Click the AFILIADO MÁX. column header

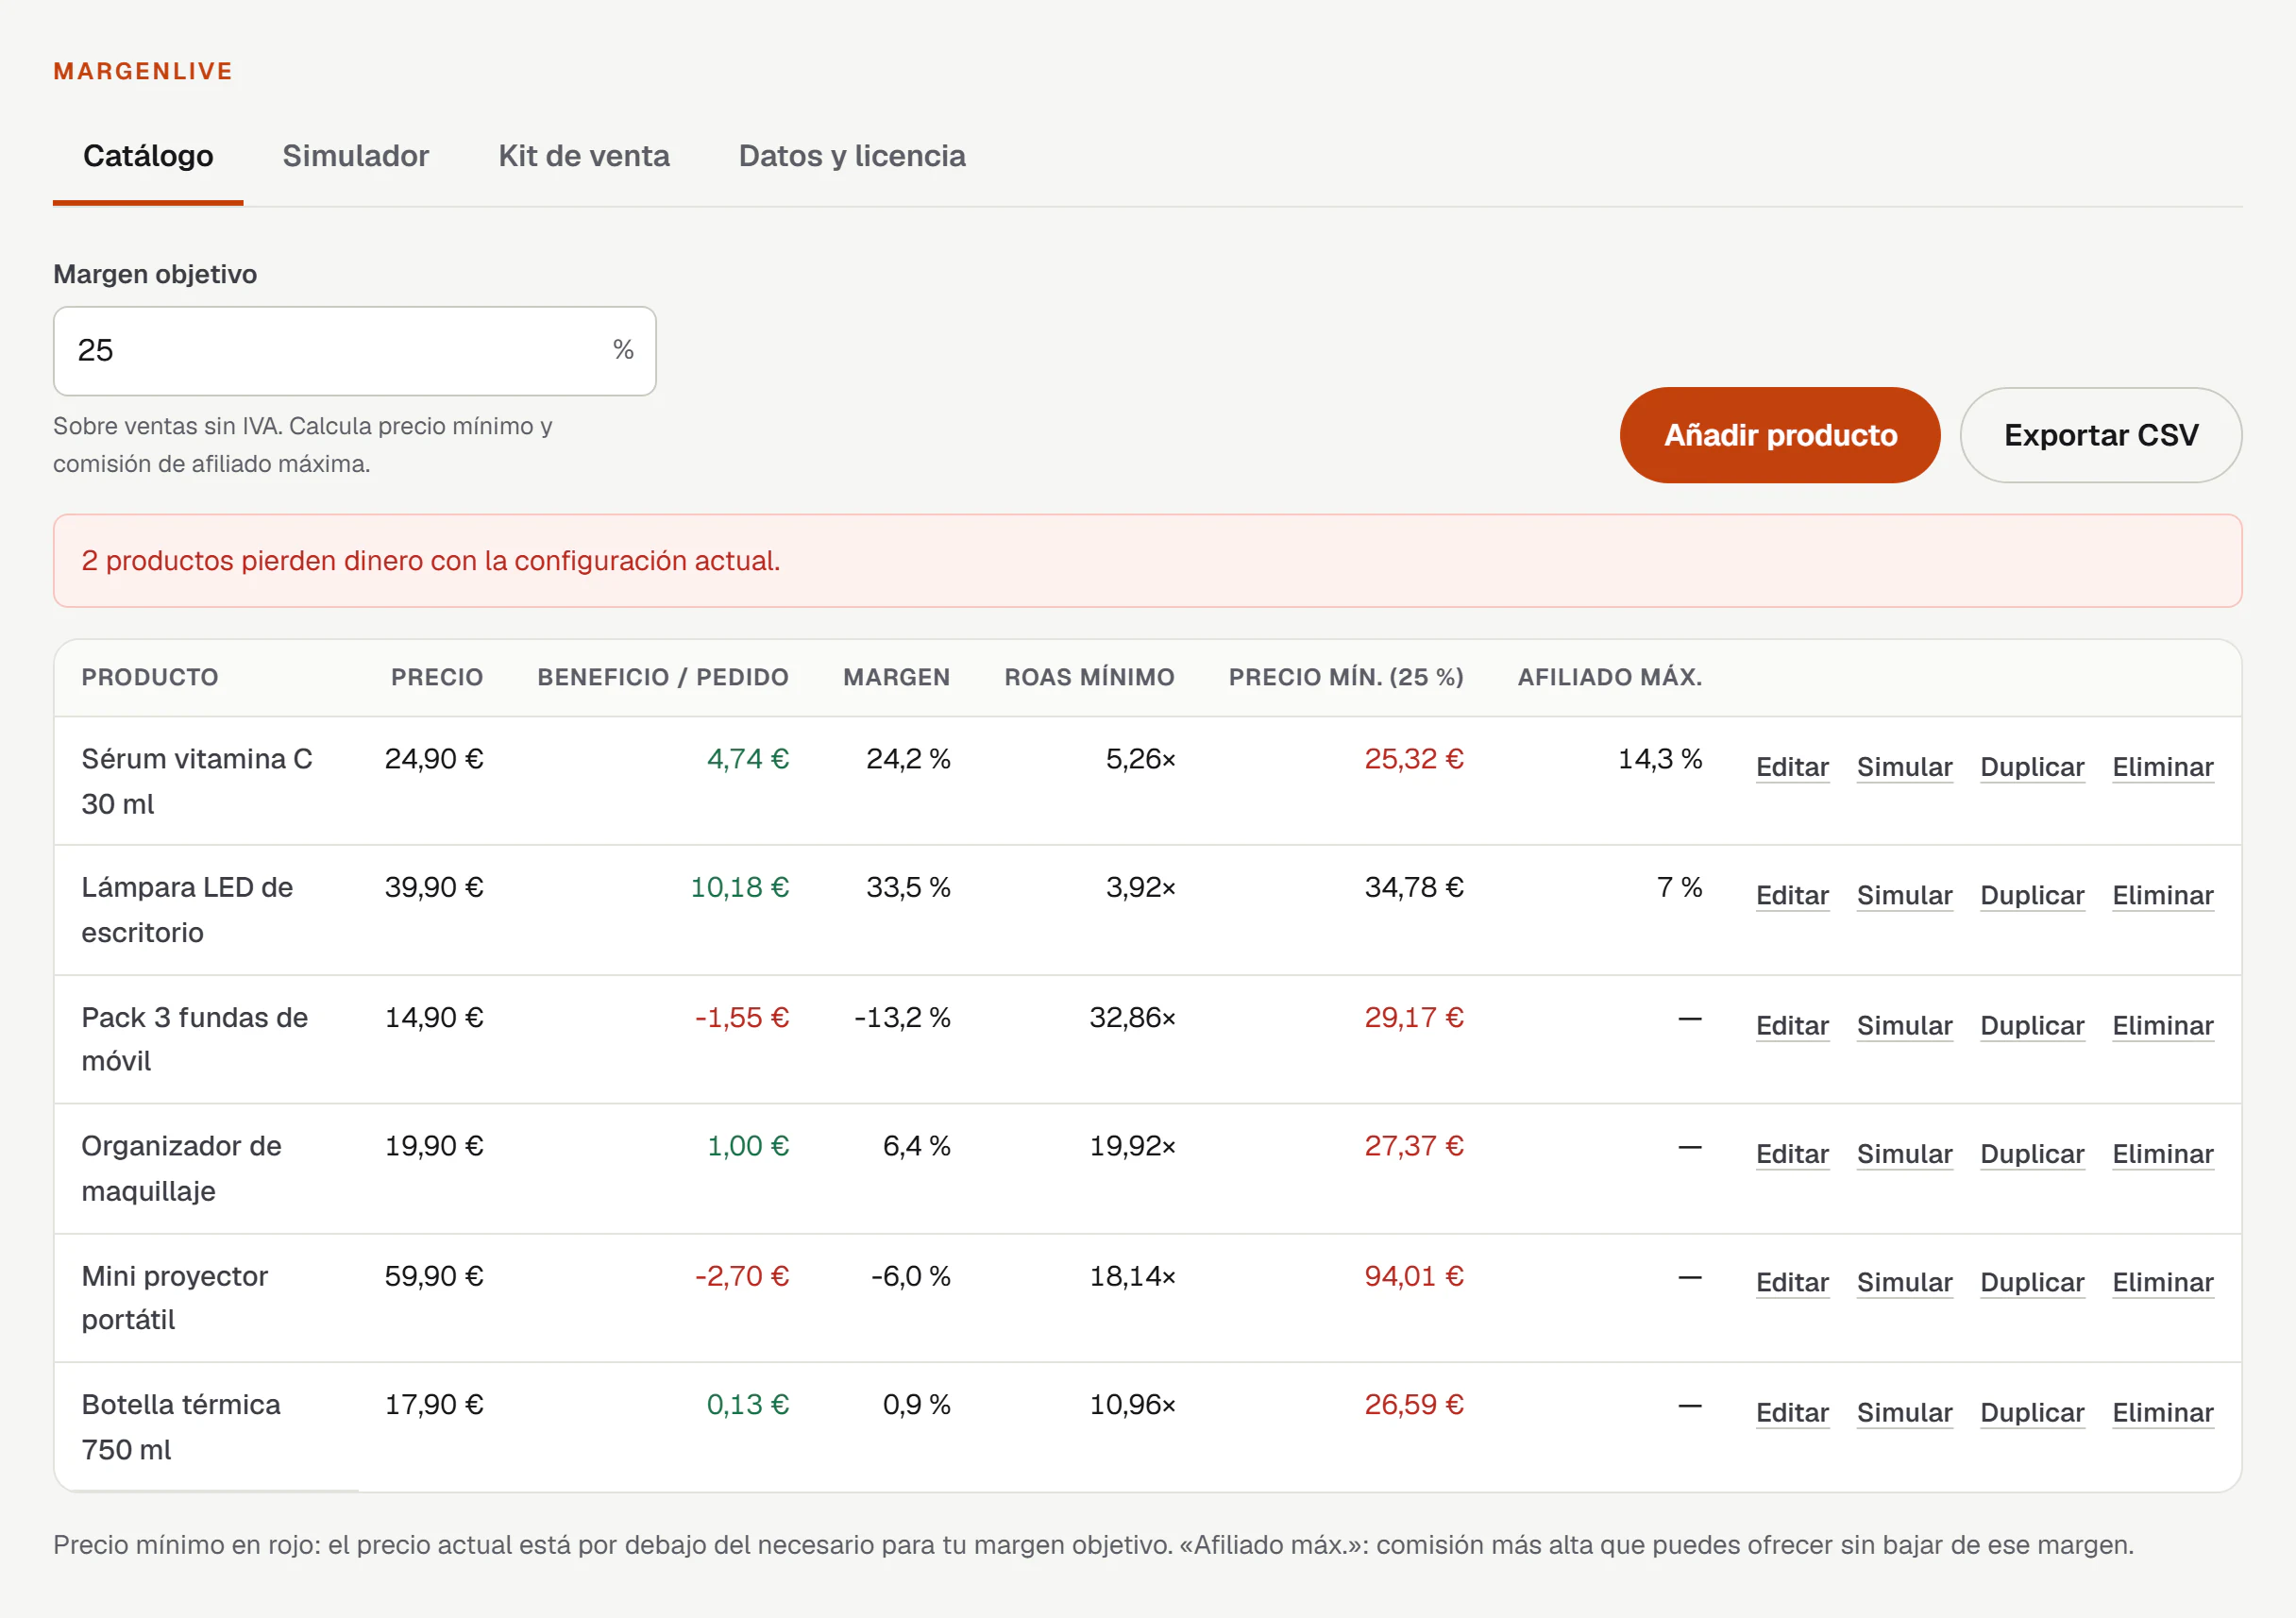[x=1609, y=677]
